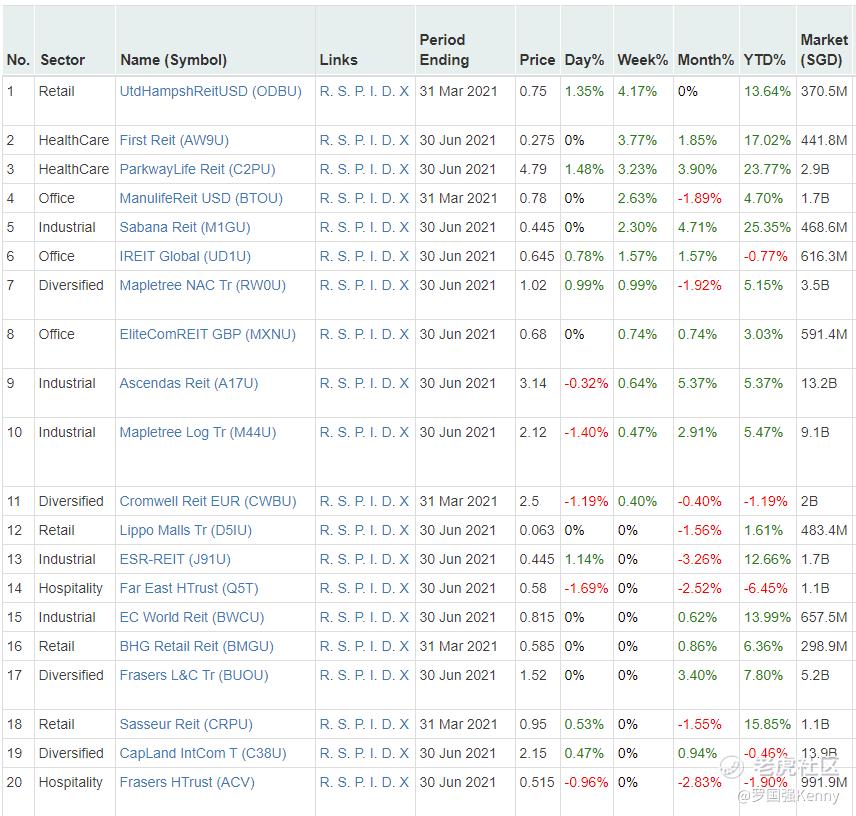
Task: Click the 0.815 price cell
Action: click(537, 617)
